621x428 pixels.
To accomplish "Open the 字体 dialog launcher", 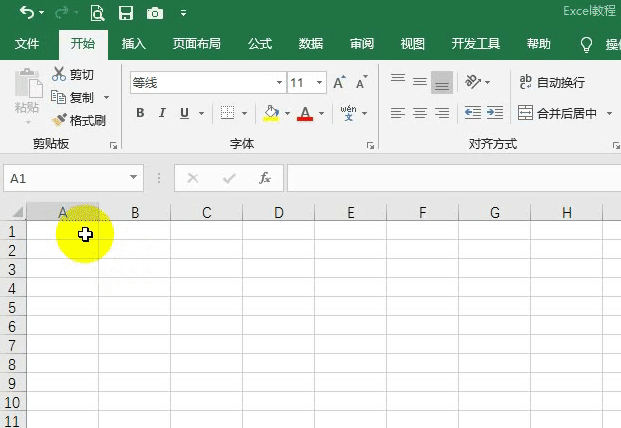I will coord(370,146).
